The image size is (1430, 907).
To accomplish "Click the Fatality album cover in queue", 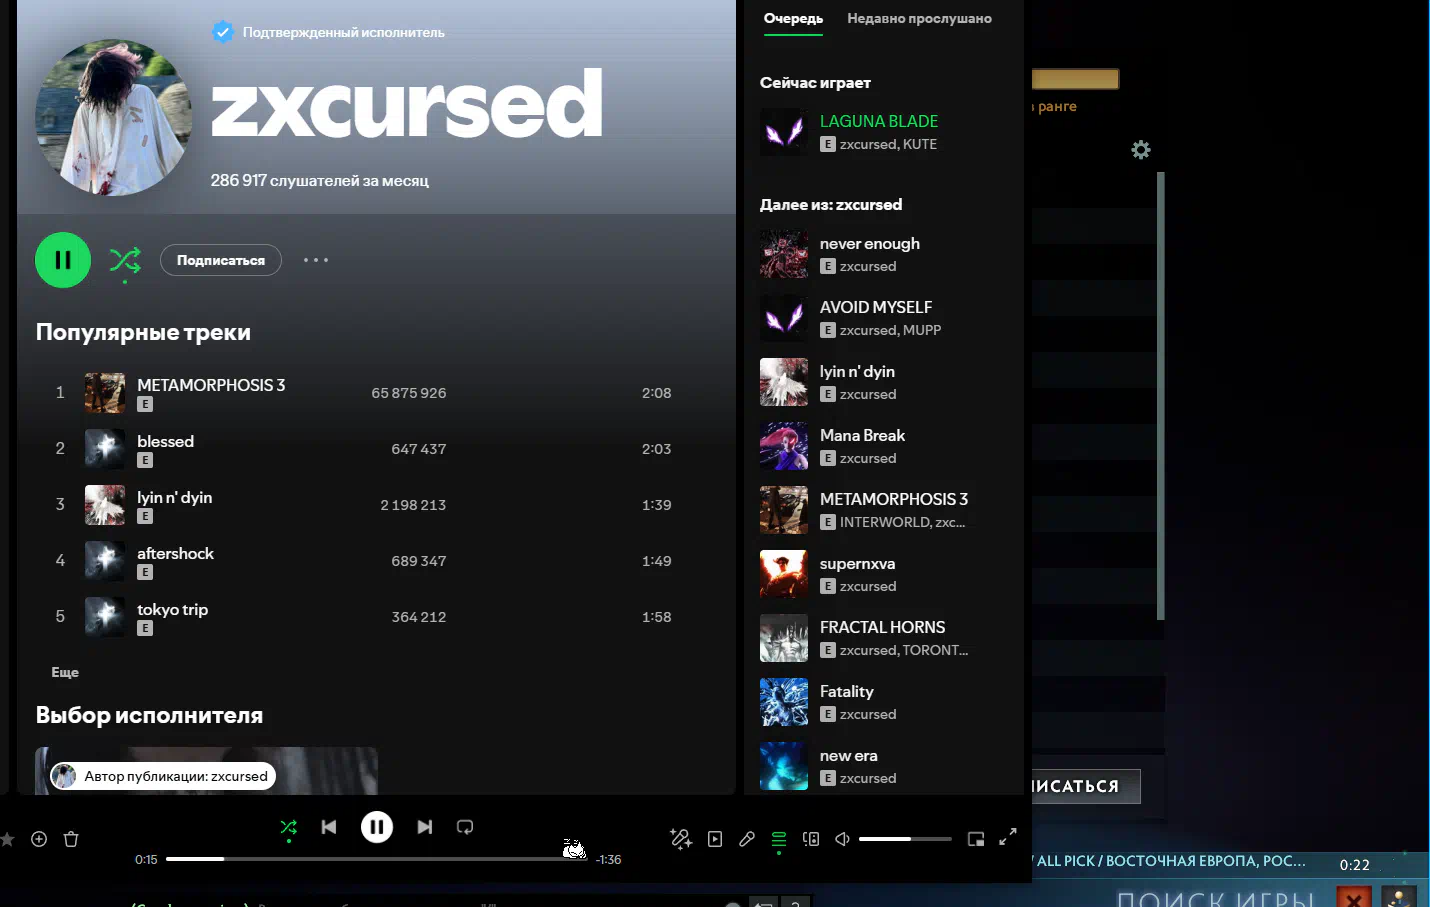I will point(784,702).
